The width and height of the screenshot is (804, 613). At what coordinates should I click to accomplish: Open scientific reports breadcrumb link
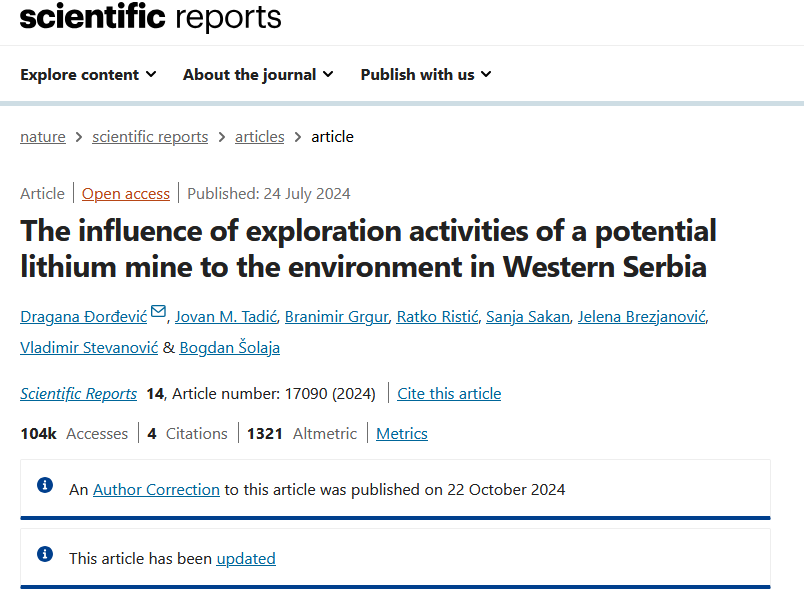tap(150, 137)
